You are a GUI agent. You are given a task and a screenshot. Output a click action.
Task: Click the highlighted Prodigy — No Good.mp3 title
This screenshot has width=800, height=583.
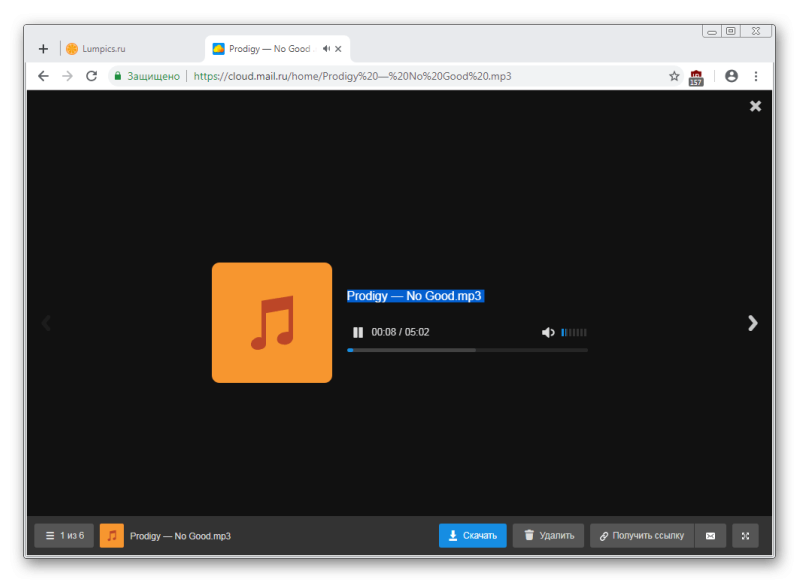pyautogui.click(x=415, y=296)
